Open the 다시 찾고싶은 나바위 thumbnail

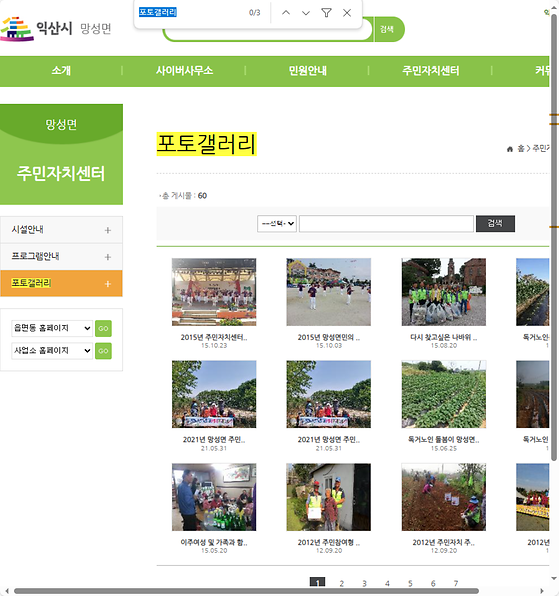(x=443, y=292)
